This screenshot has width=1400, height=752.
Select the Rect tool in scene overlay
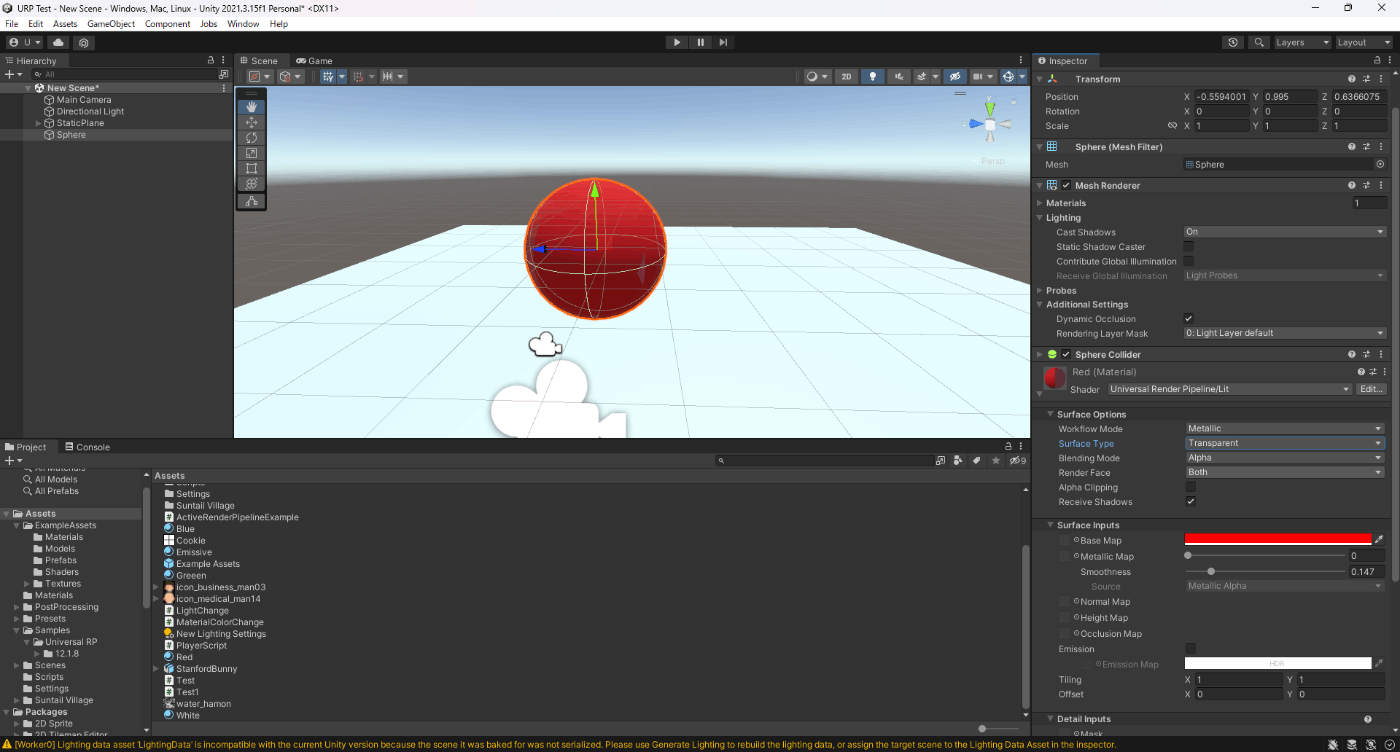click(251, 168)
